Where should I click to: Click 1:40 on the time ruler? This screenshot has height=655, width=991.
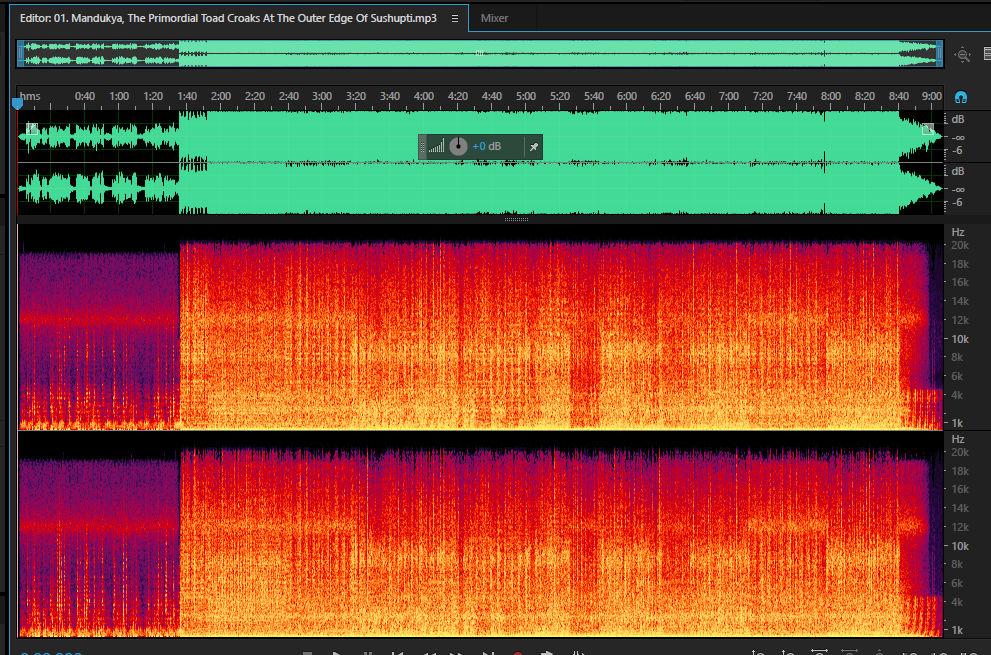(x=186, y=96)
